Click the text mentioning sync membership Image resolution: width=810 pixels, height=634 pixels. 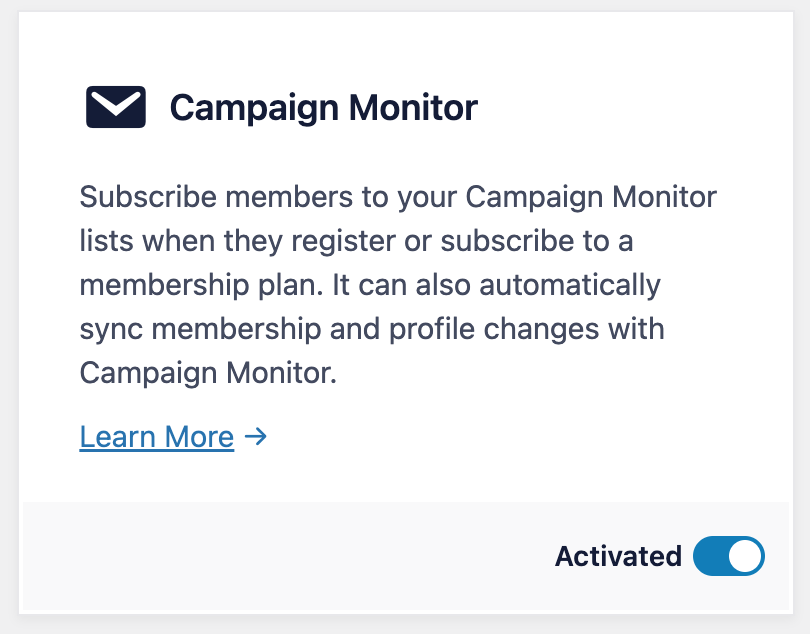click(372, 329)
